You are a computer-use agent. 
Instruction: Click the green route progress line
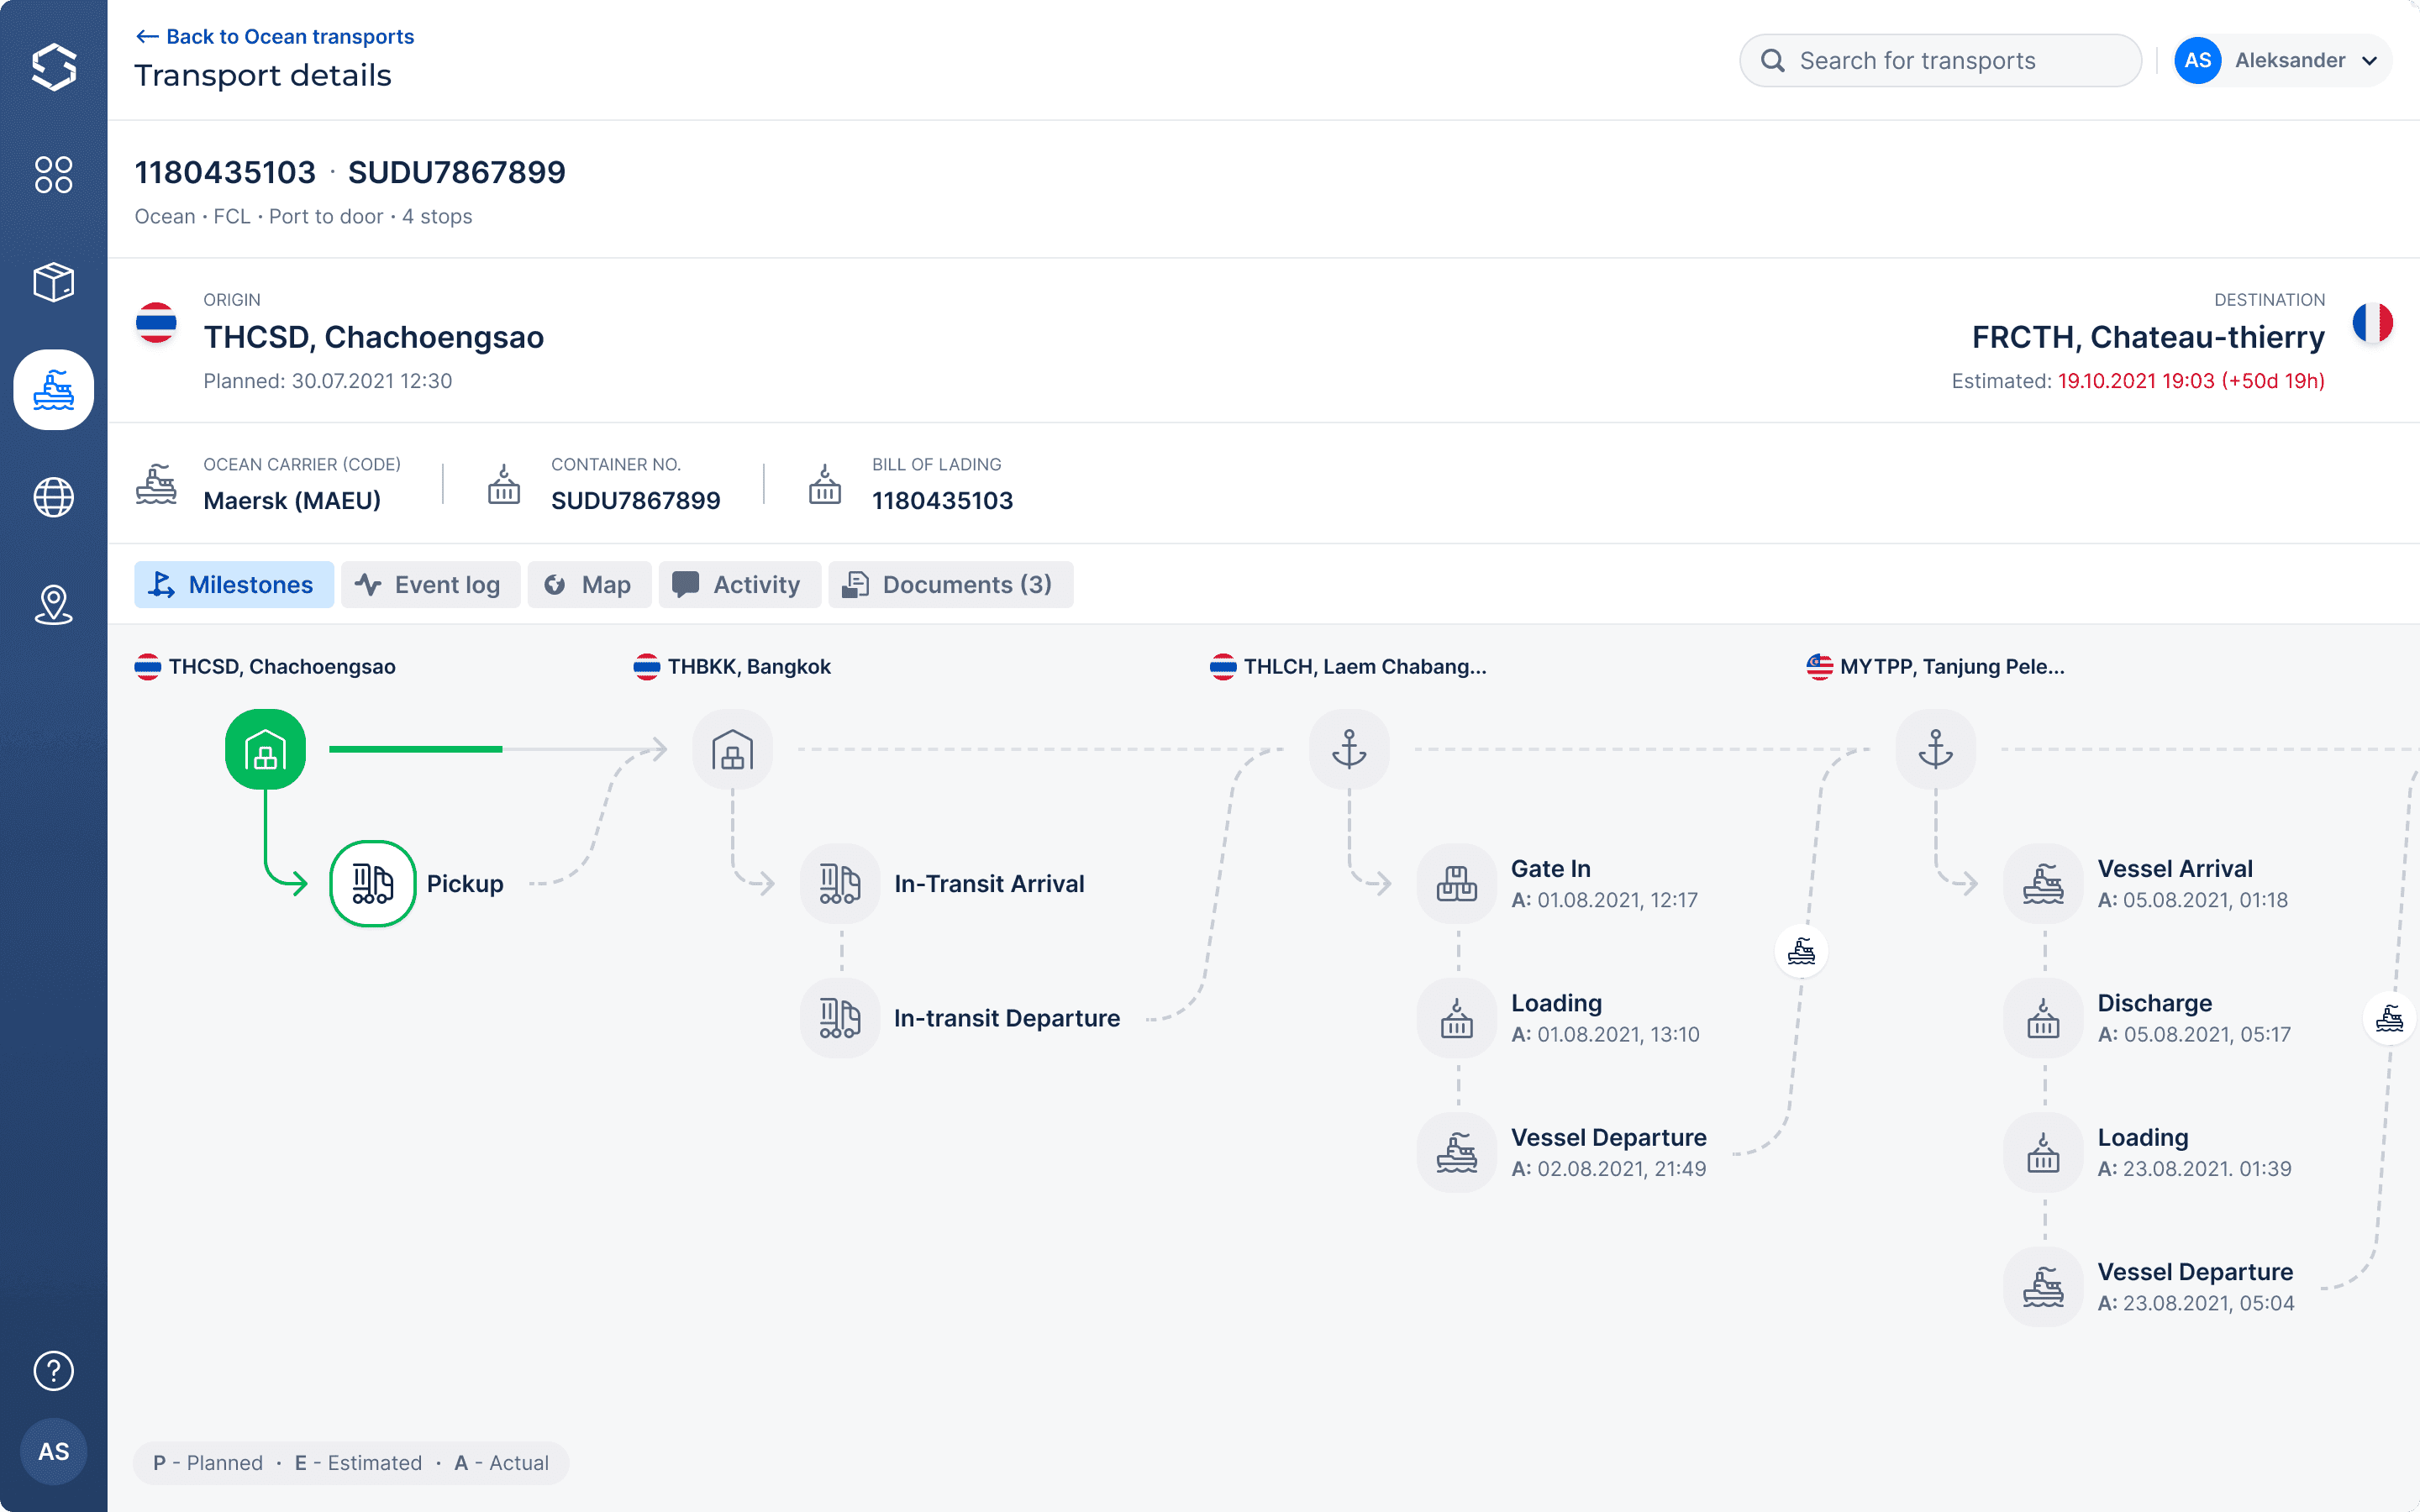(415, 749)
